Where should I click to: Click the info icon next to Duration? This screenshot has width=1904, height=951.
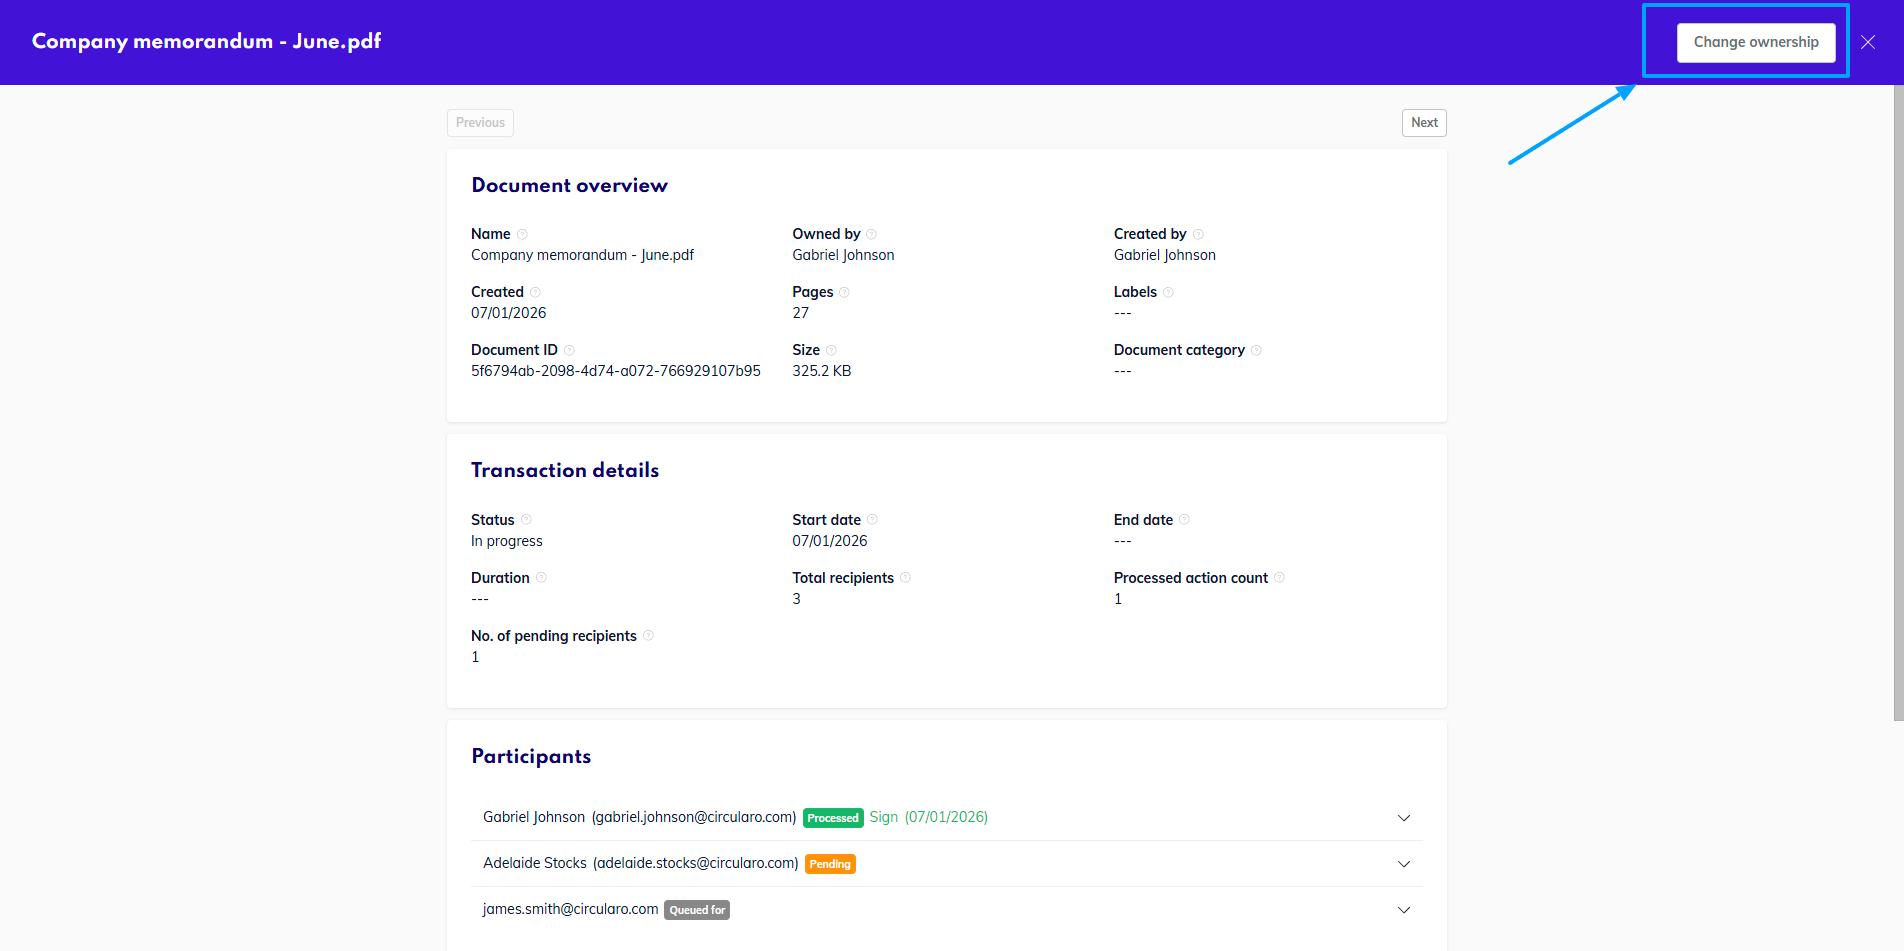(x=541, y=577)
